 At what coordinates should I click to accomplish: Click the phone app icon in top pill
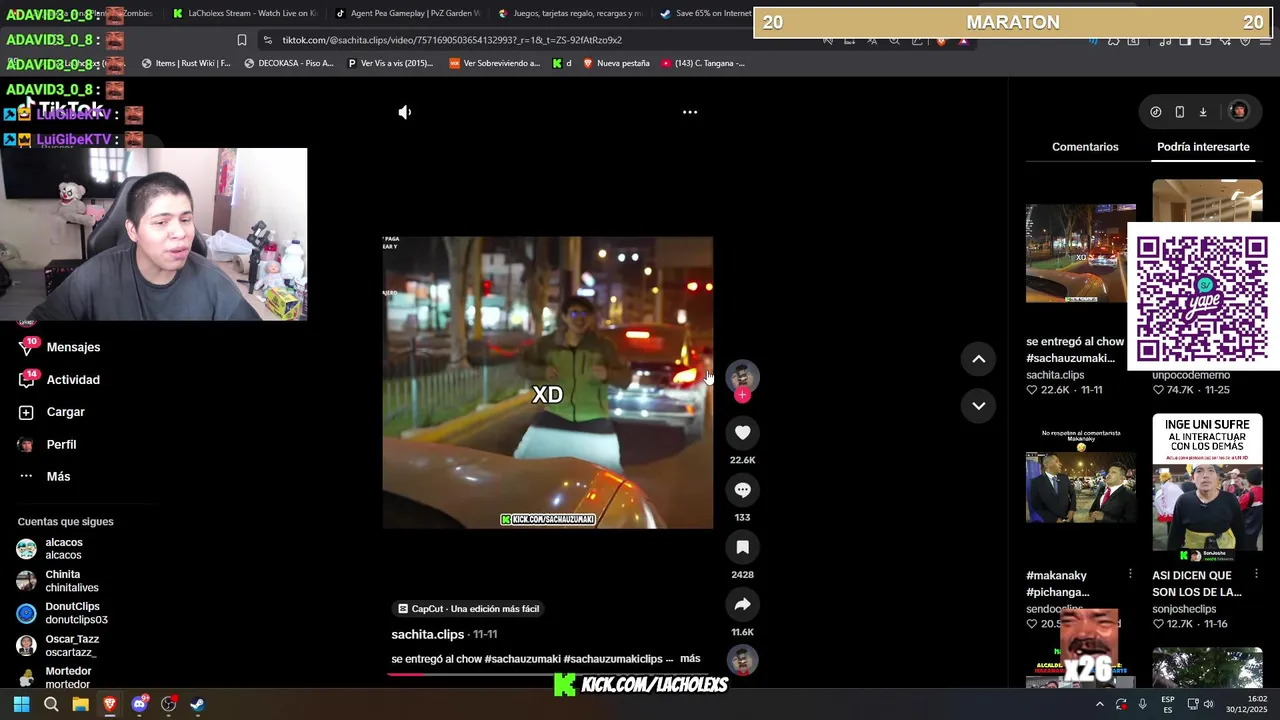(x=1180, y=112)
